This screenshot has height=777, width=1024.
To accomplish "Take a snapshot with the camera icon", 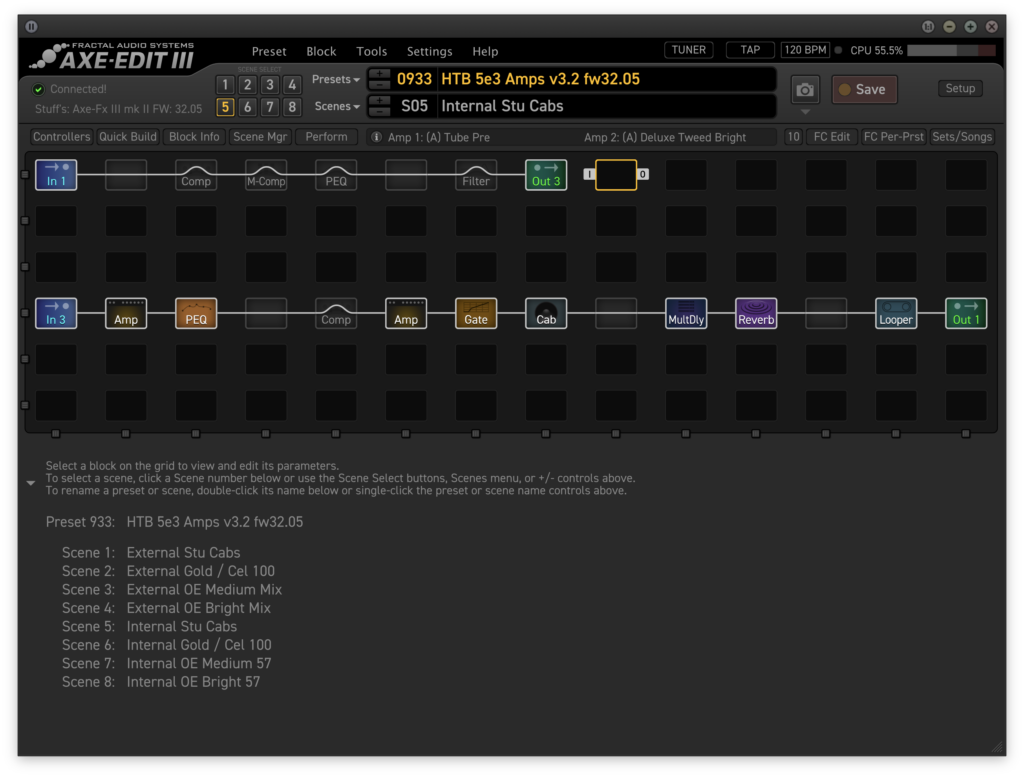I will [x=805, y=89].
